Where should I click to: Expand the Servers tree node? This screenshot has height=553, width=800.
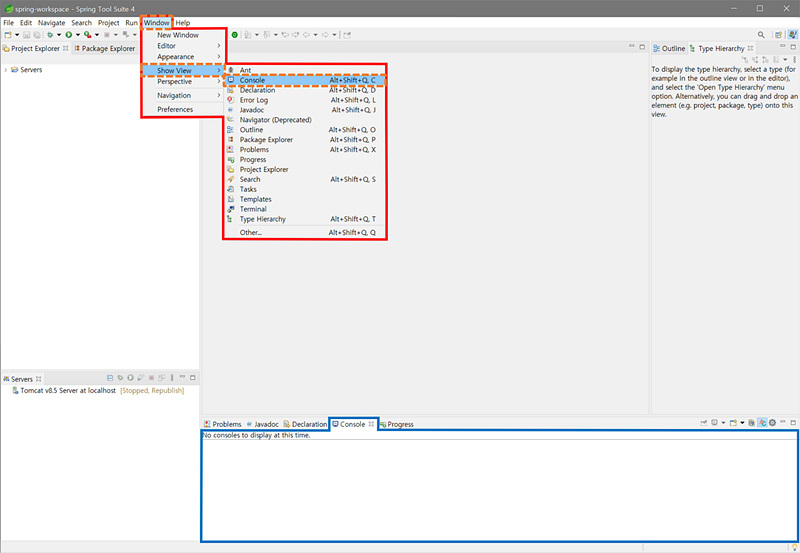pos(6,69)
